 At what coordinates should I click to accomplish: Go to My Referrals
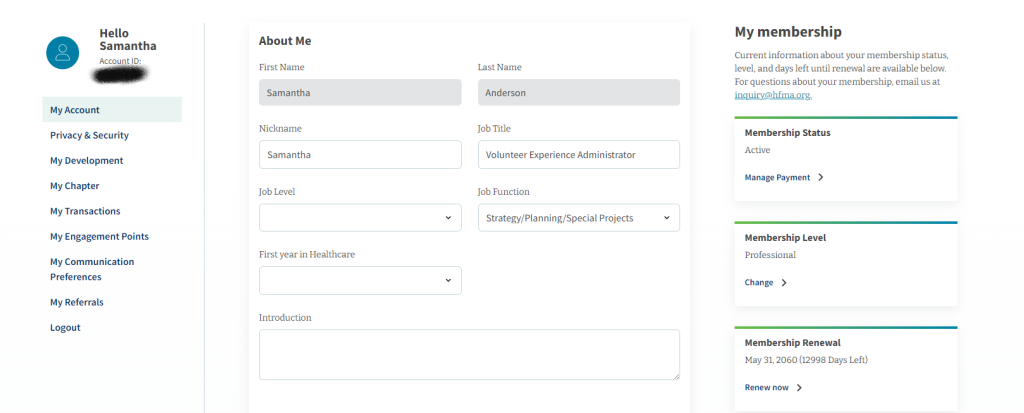pyautogui.click(x=76, y=302)
